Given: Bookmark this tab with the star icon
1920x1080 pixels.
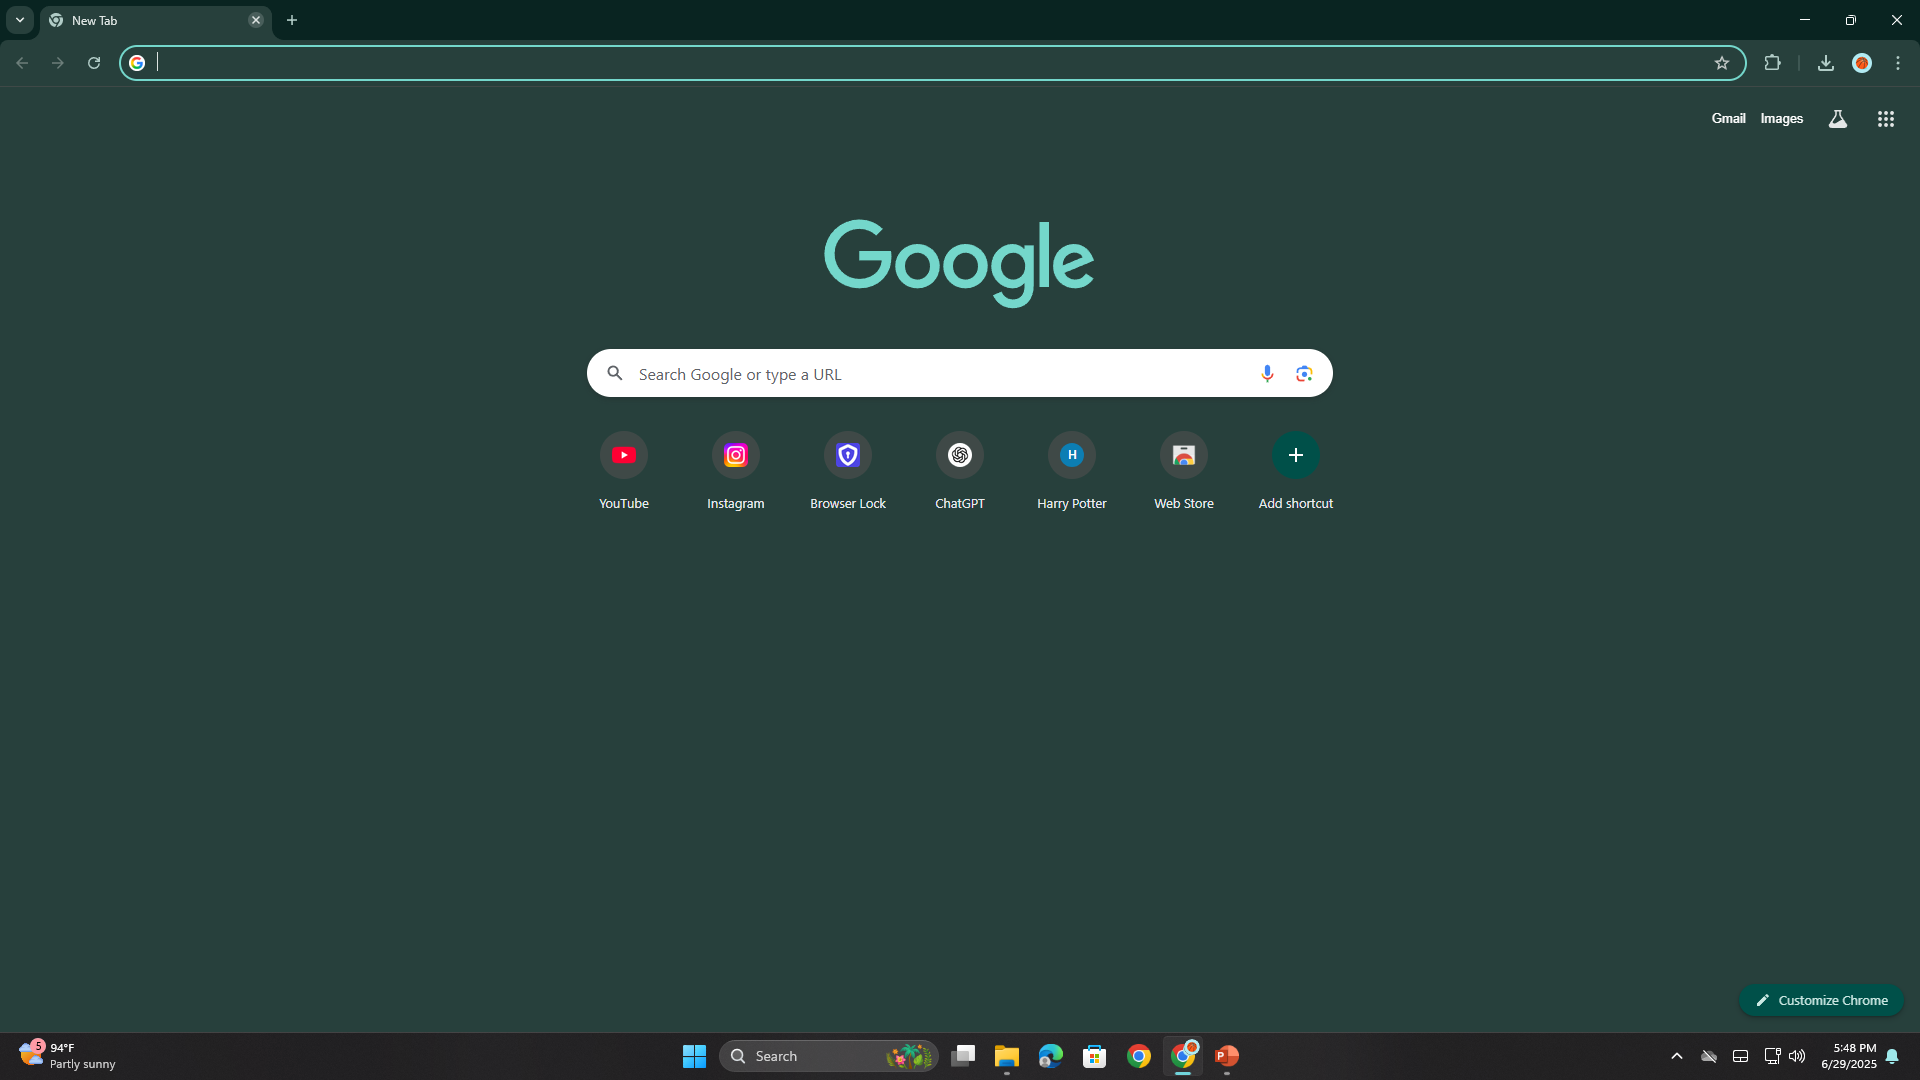Looking at the screenshot, I should [1722, 63].
